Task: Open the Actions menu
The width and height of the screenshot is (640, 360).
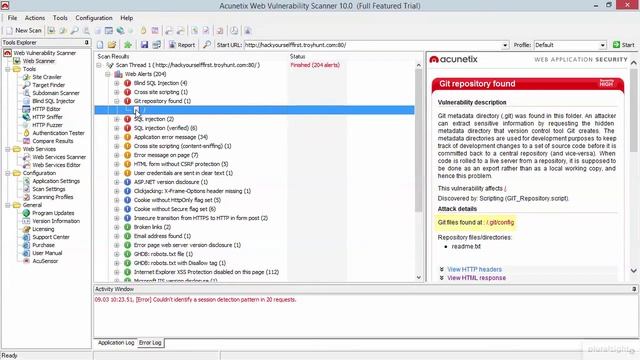Action: [35, 18]
